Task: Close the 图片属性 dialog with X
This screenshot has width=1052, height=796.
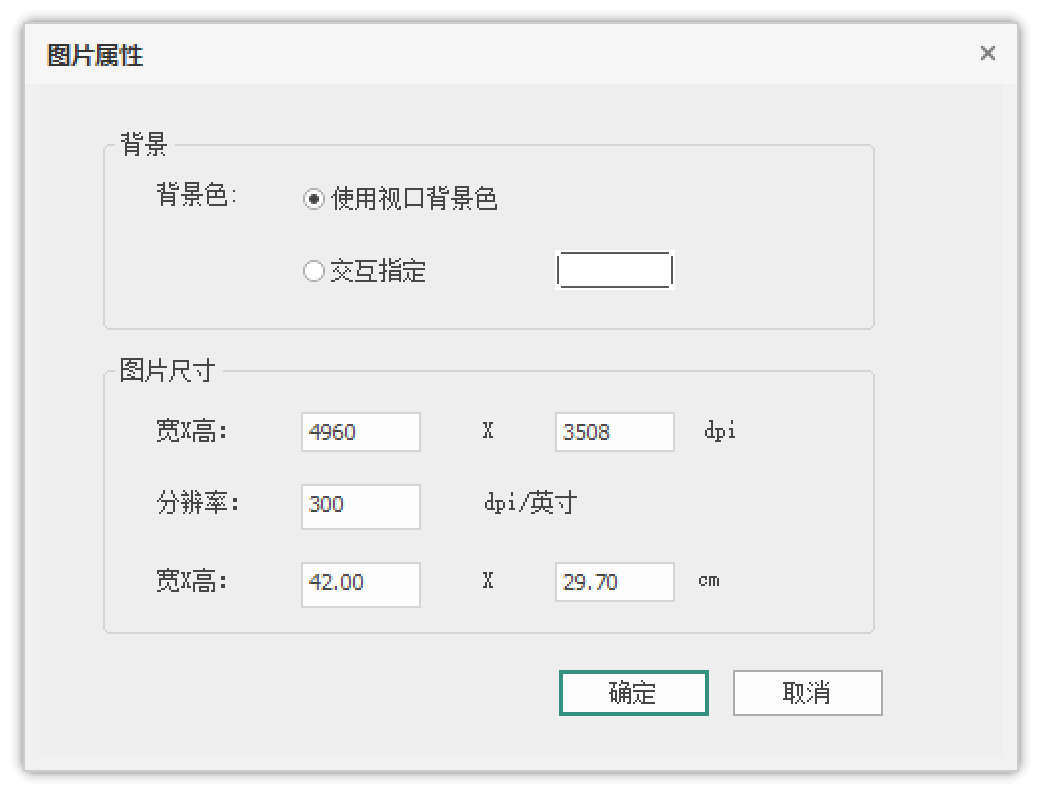Action: click(987, 54)
